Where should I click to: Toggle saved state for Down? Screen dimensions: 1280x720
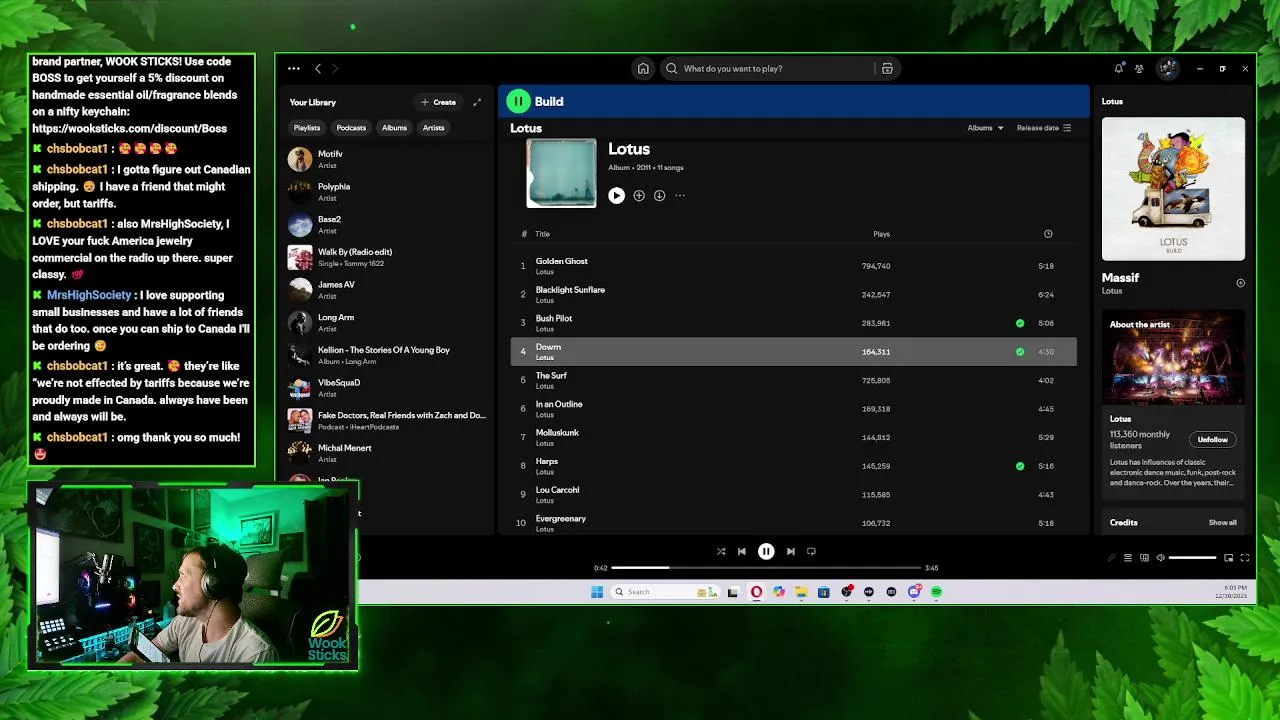click(1020, 352)
